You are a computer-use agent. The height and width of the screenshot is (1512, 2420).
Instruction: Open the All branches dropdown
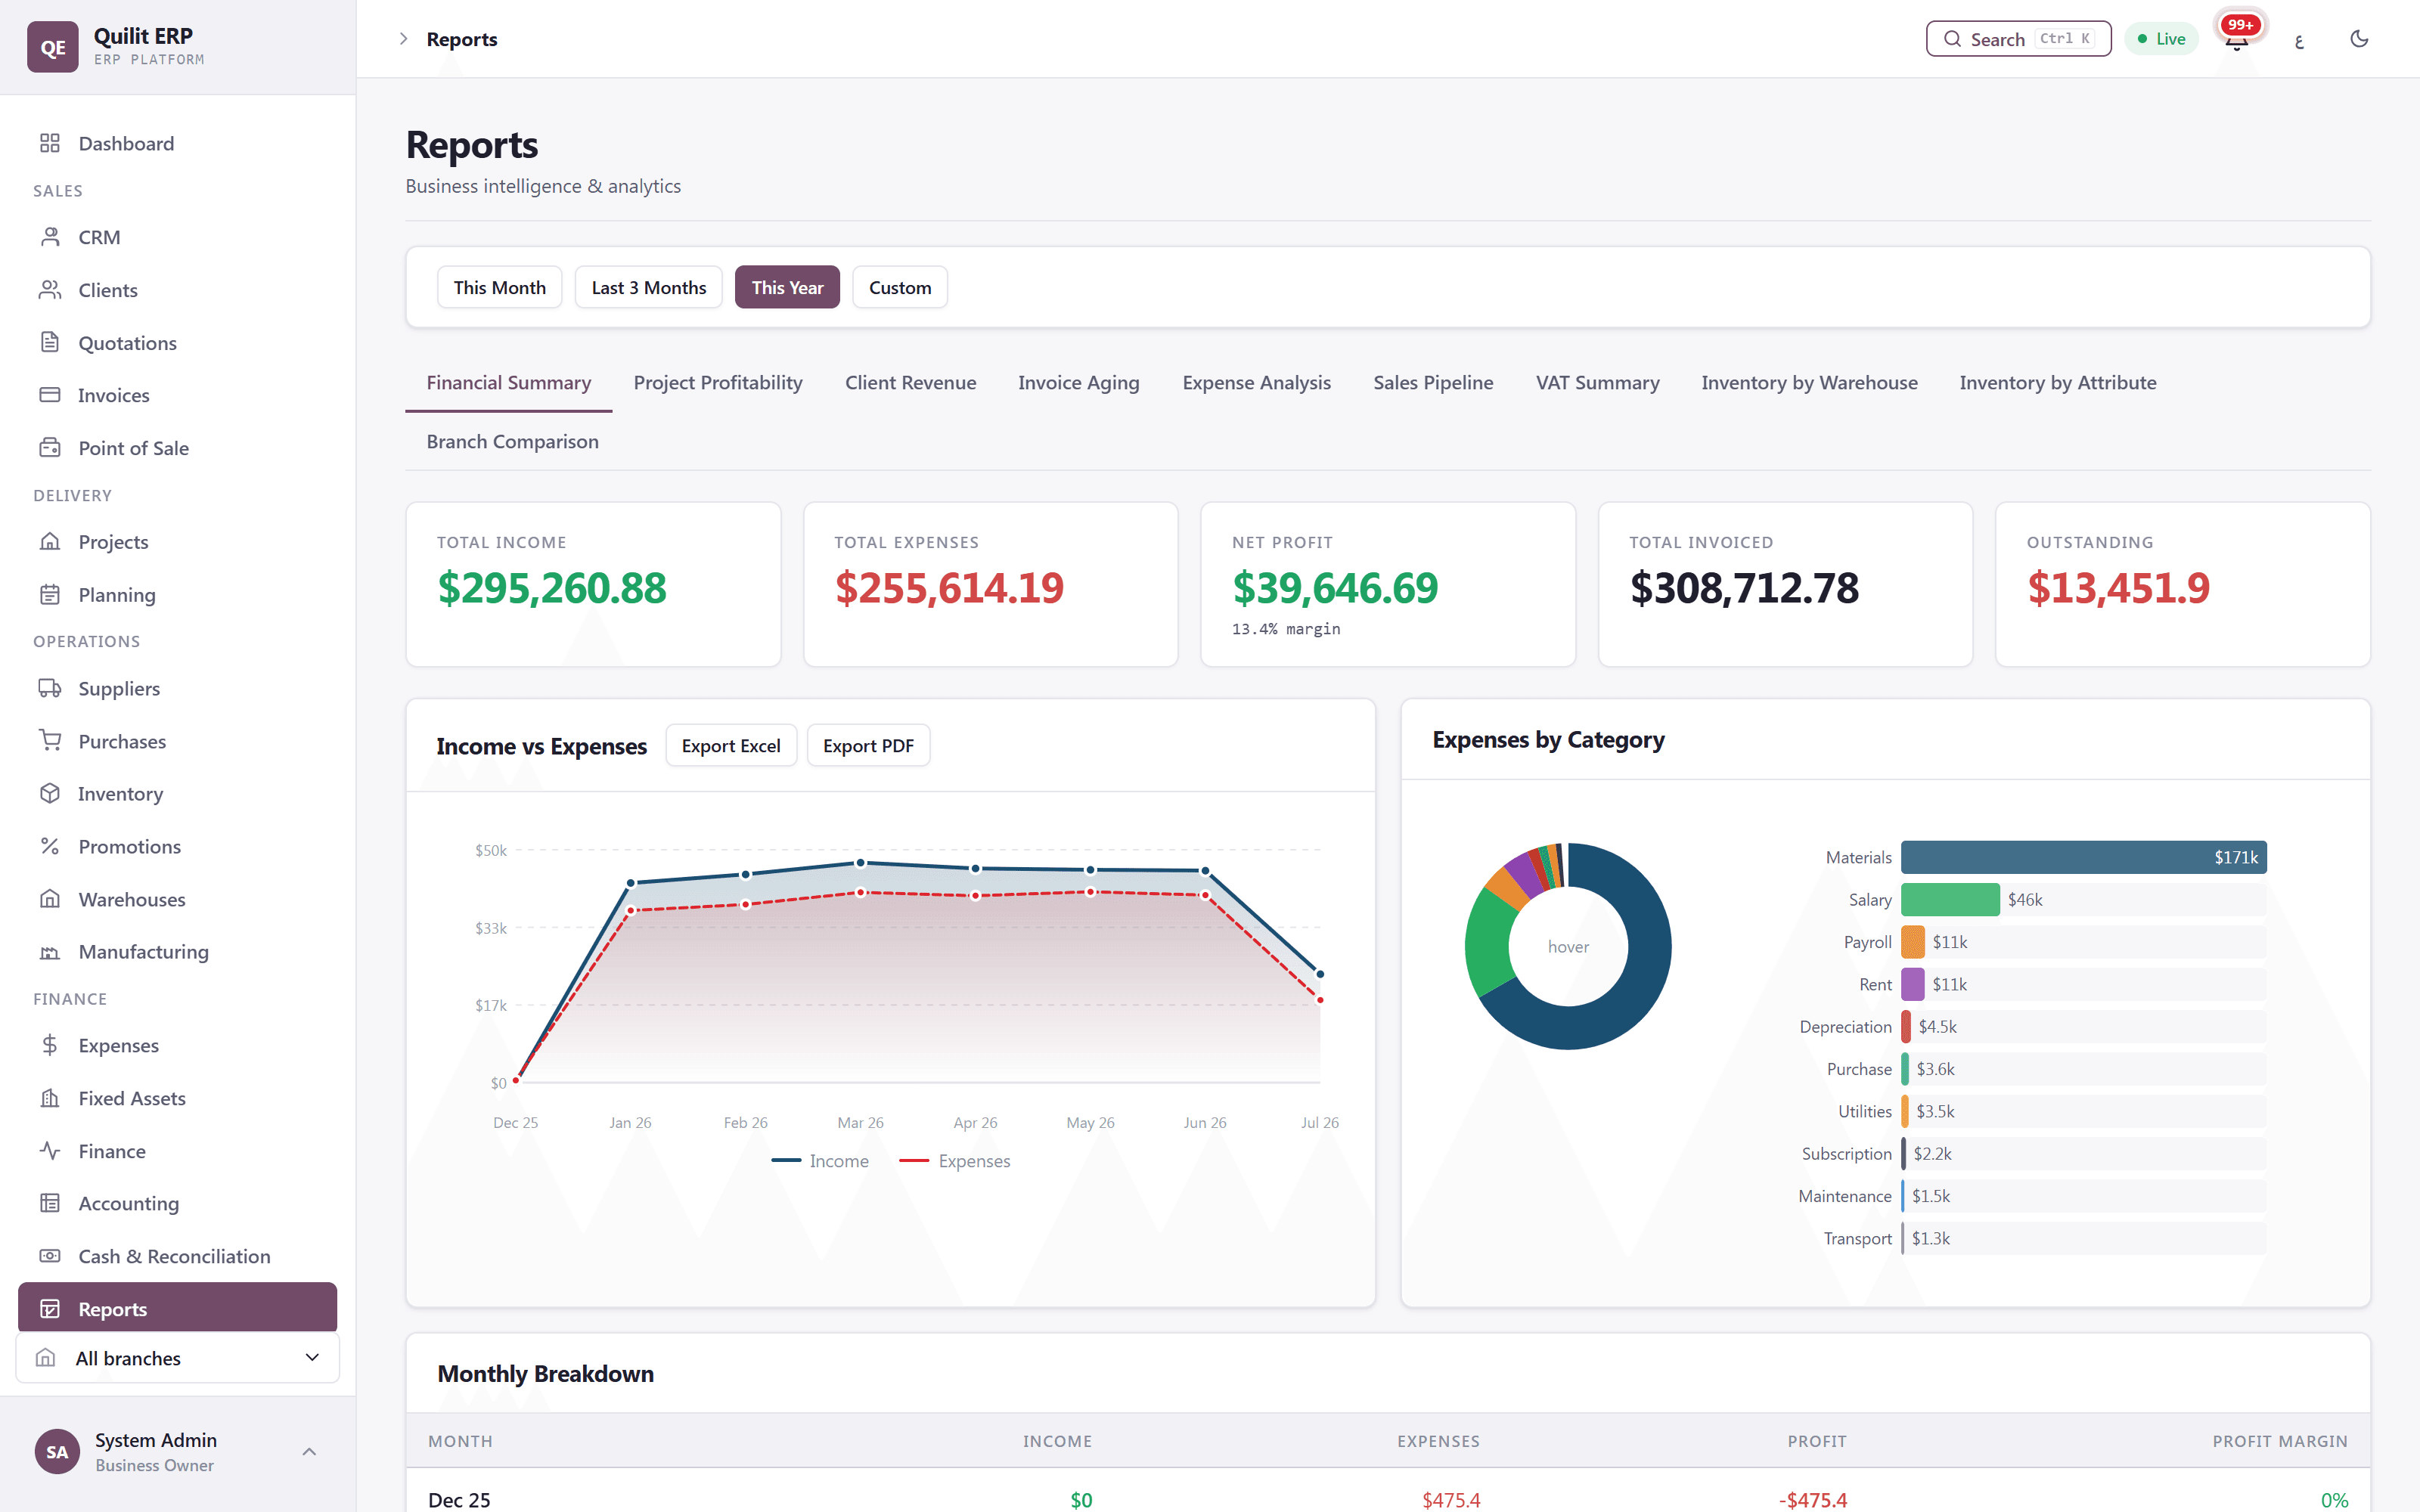[178, 1358]
